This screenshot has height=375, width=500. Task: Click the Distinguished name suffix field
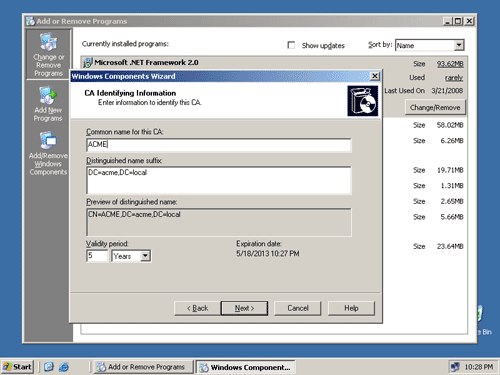(219, 180)
